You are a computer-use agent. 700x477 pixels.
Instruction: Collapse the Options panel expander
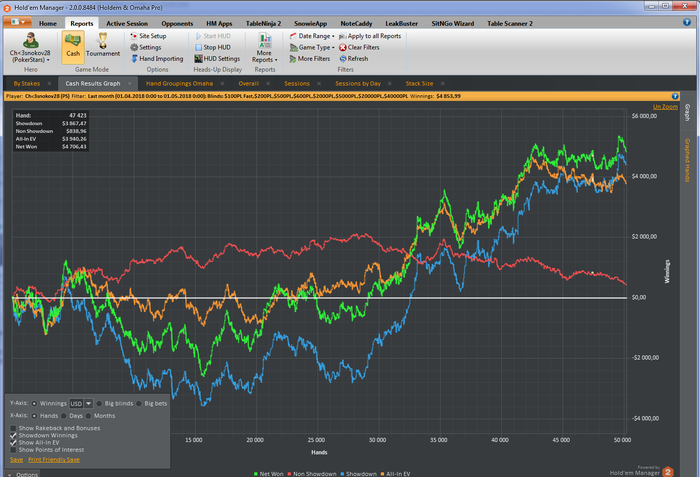coord(9,474)
